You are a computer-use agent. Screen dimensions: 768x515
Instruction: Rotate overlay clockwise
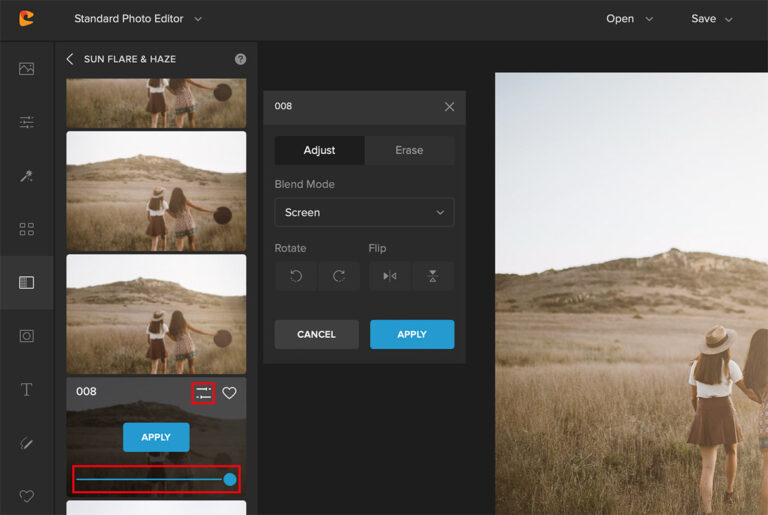(339, 276)
